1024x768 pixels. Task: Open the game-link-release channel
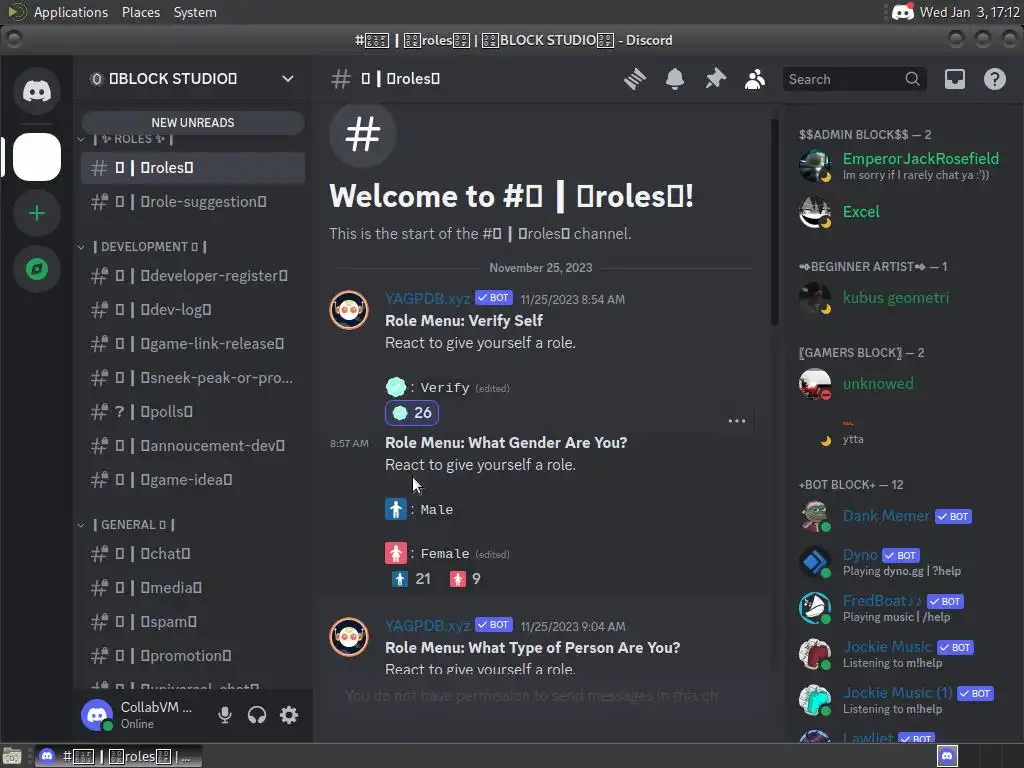193,344
